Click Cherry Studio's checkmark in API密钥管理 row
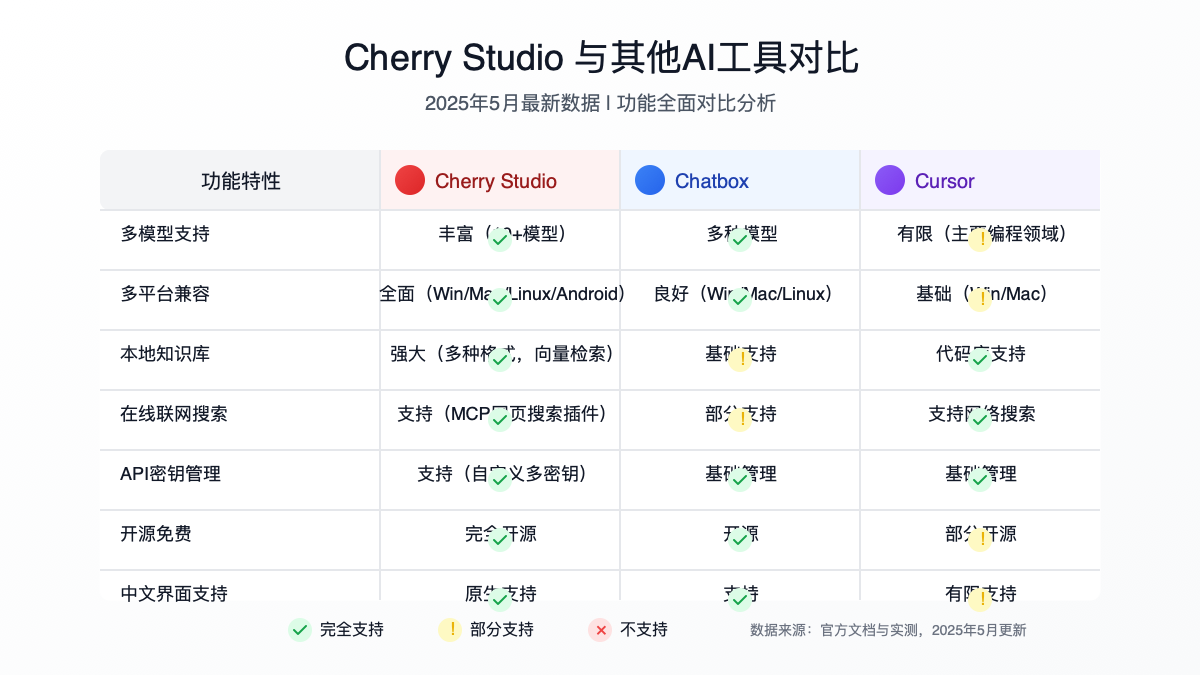Screen dimensions: 1200x675 point(500,480)
